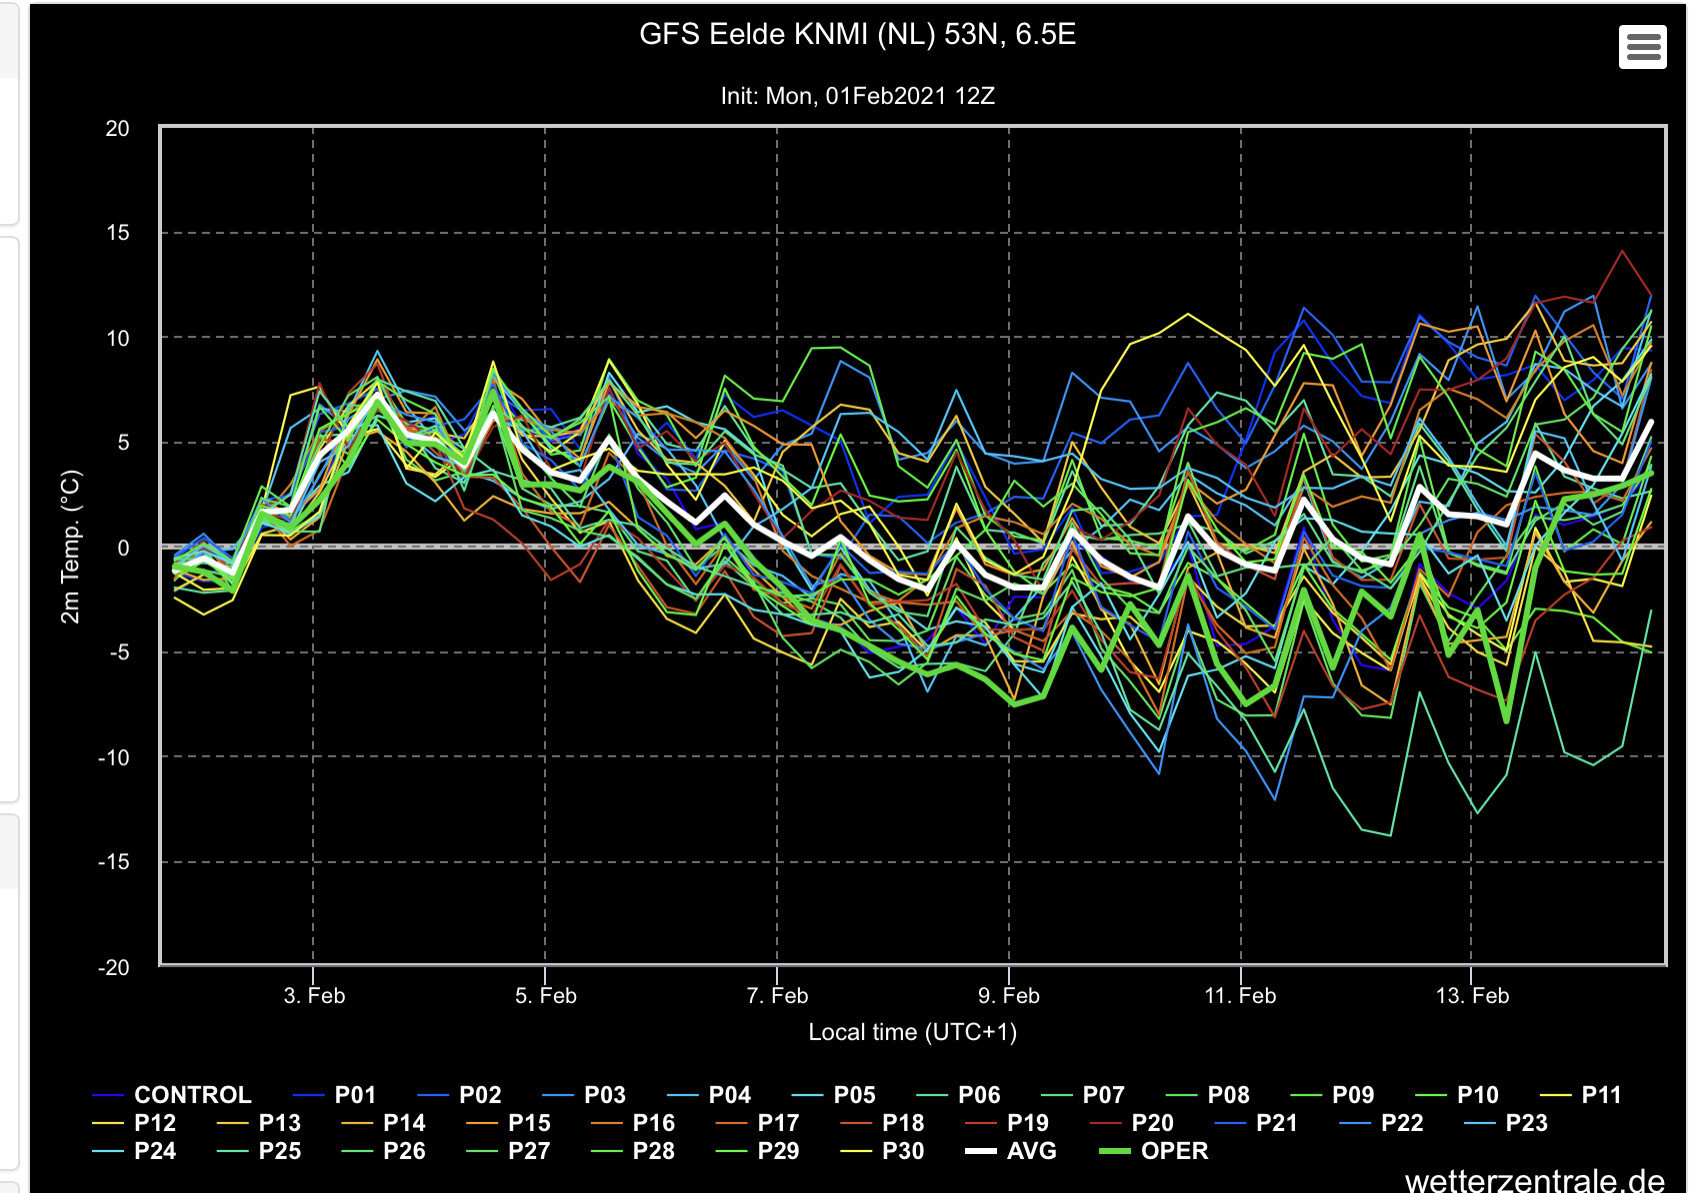Hide the P17 series
This screenshot has width=1706, height=1193.
(758, 1123)
